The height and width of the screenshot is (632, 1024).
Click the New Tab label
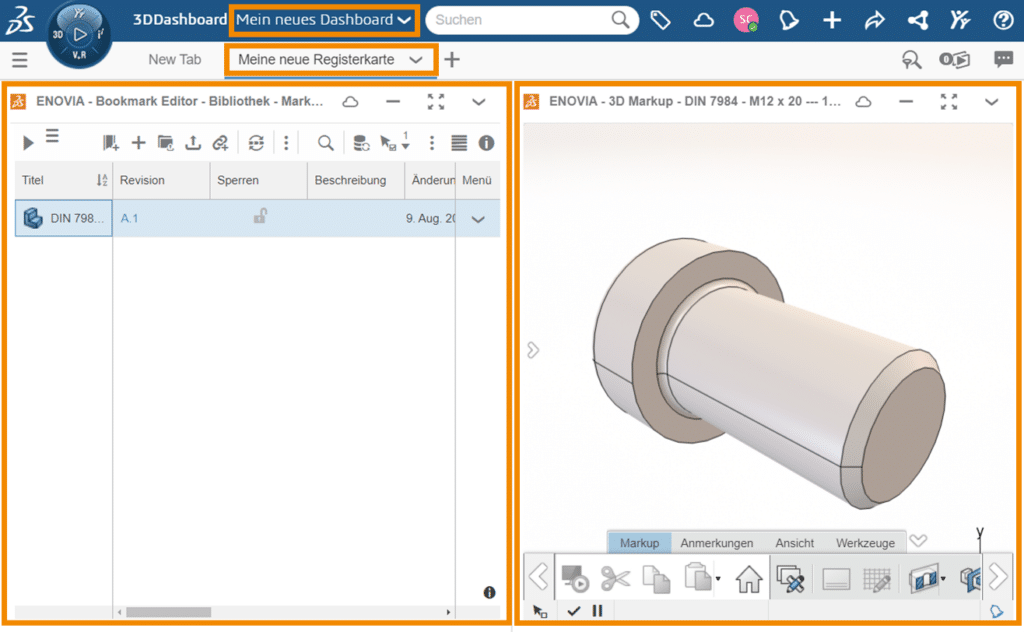coord(175,59)
